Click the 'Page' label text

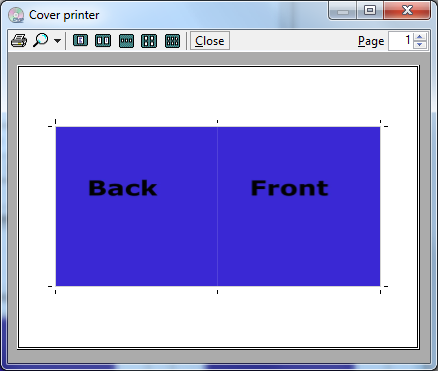371,41
